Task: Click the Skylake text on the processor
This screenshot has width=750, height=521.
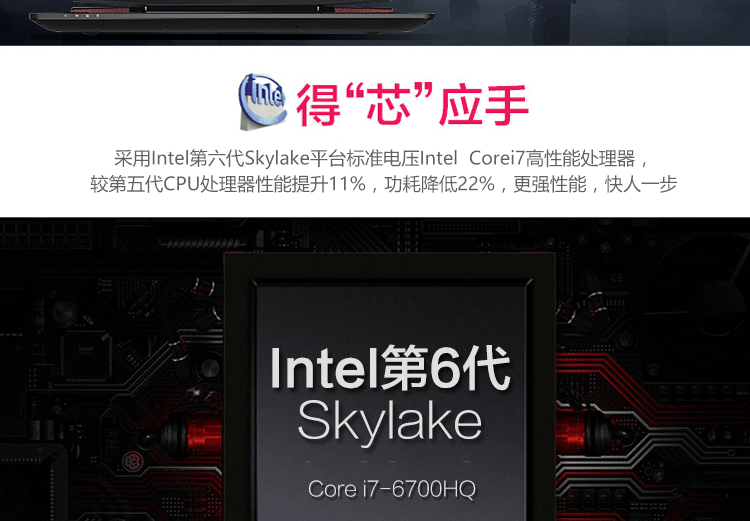Action: pos(389,422)
